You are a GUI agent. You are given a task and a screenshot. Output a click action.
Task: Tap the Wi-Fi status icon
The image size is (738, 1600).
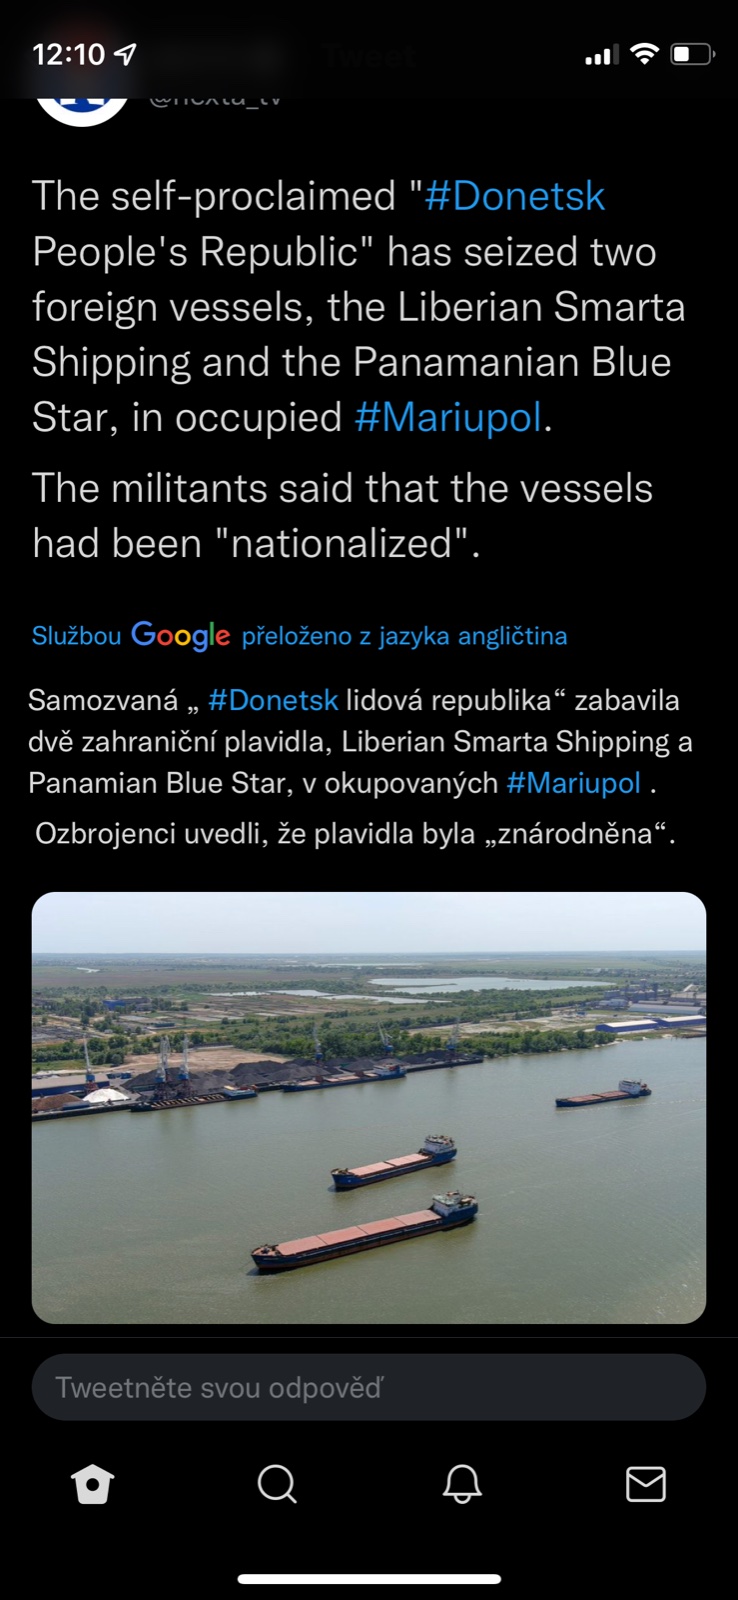tap(645, 54)
